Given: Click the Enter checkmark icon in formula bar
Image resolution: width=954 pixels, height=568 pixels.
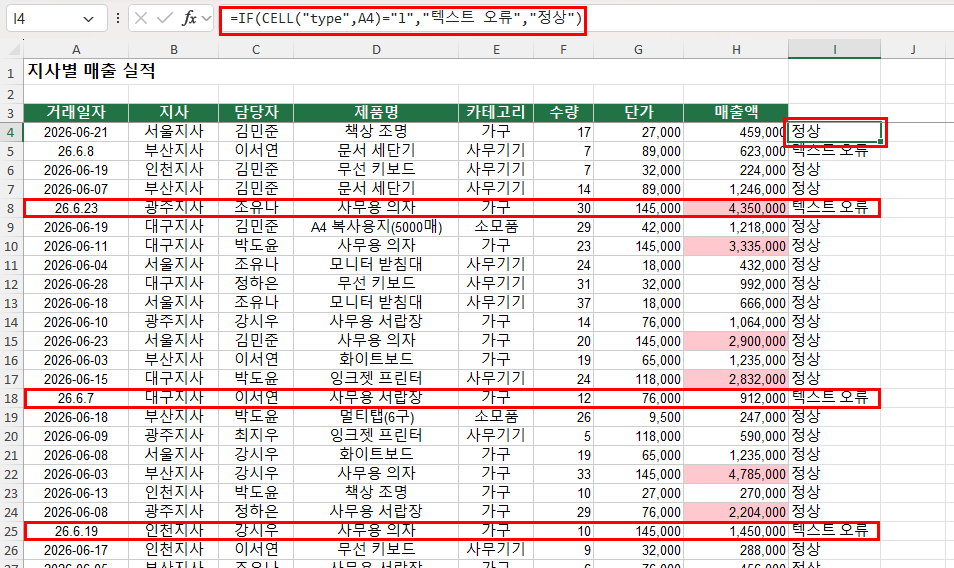Looking at the screenshot, I should tap(164, 19).
